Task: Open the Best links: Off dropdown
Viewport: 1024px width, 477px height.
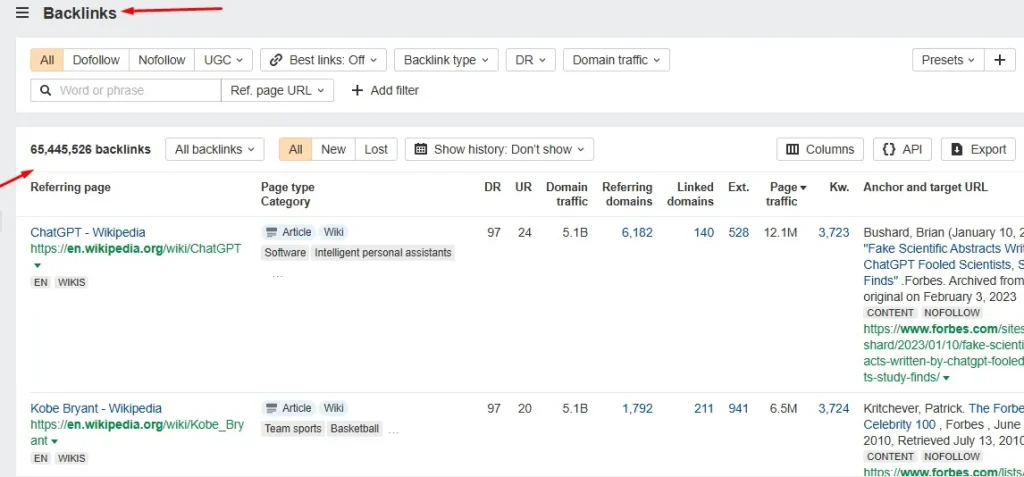Action: (x=323, y=60)
